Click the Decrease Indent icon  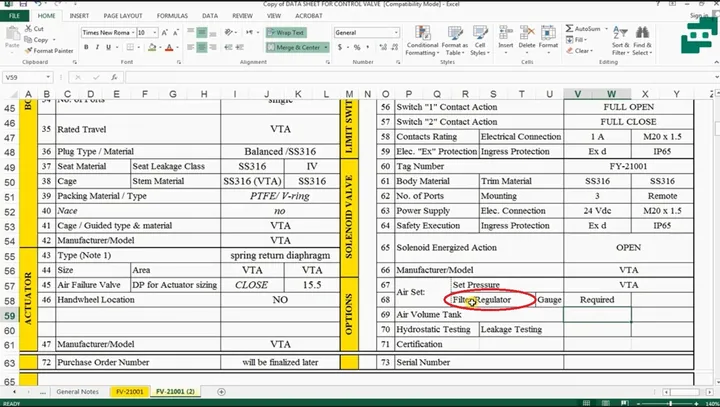[x=228, y=47]
